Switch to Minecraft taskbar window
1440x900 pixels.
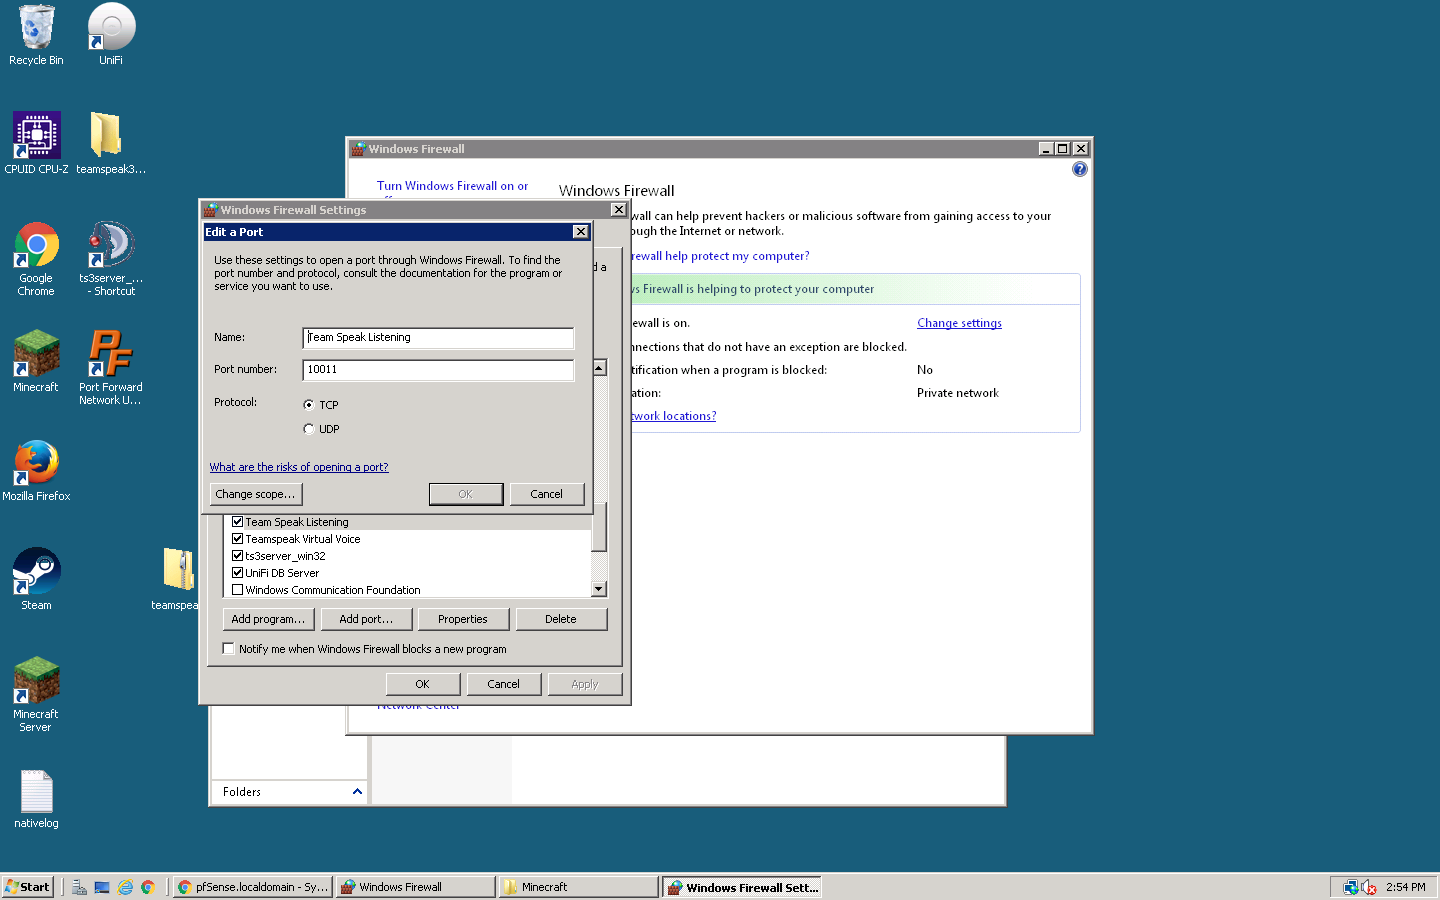[578, 887]
